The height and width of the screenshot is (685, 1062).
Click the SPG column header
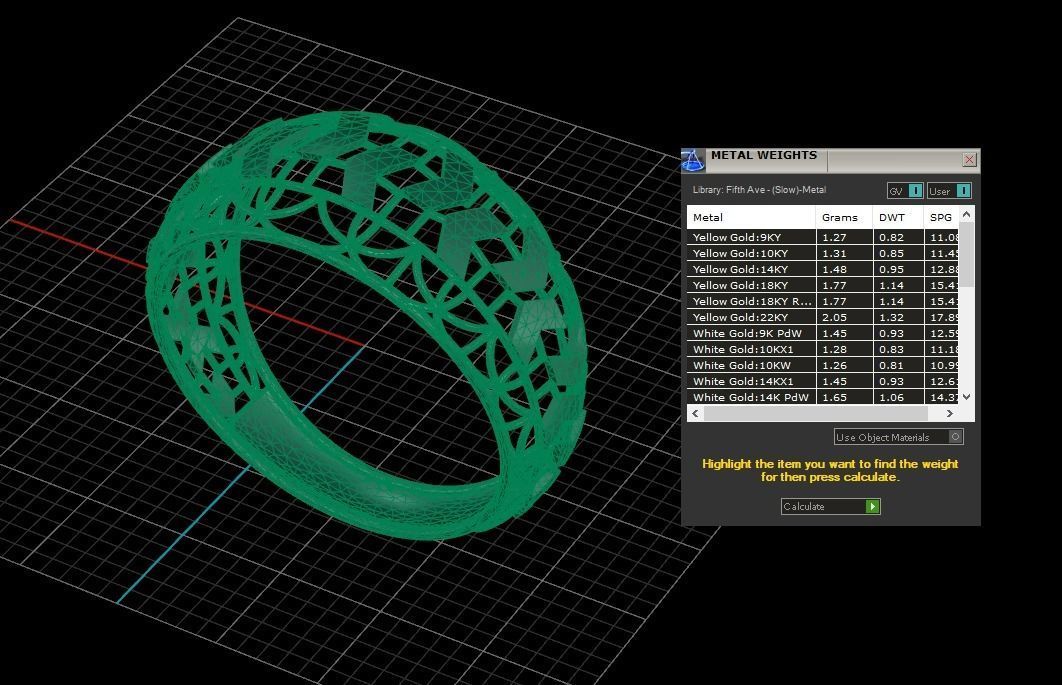941,217
